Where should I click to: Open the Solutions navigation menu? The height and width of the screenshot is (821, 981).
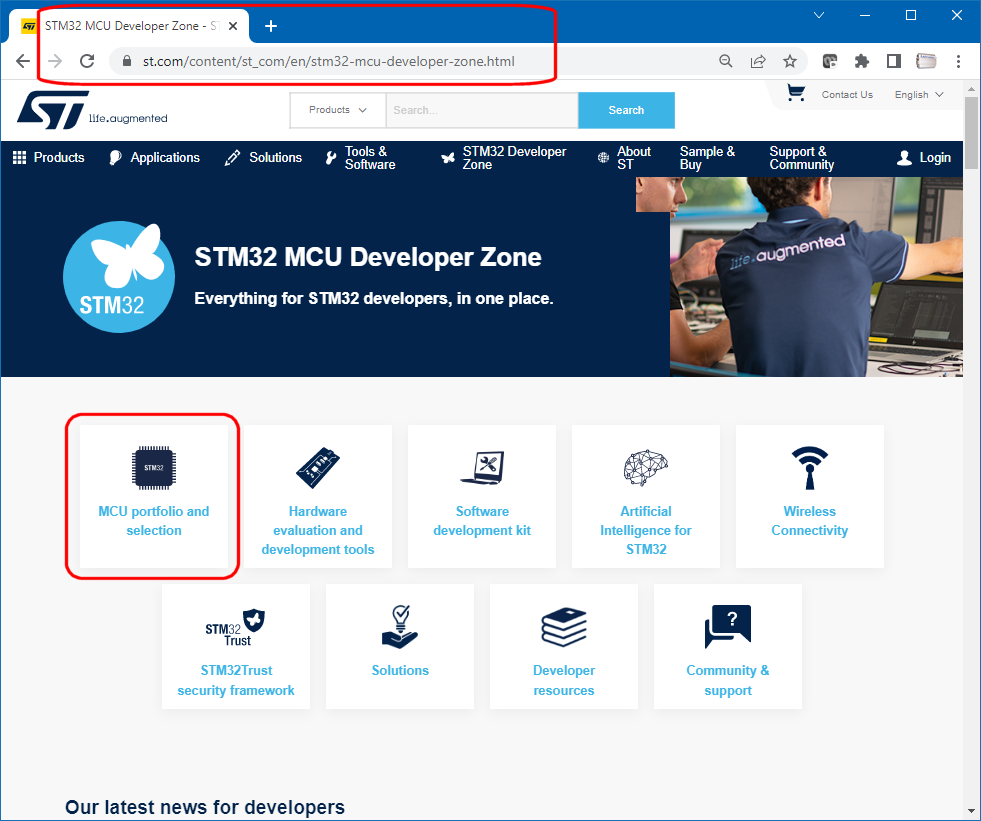coord(263,158)
